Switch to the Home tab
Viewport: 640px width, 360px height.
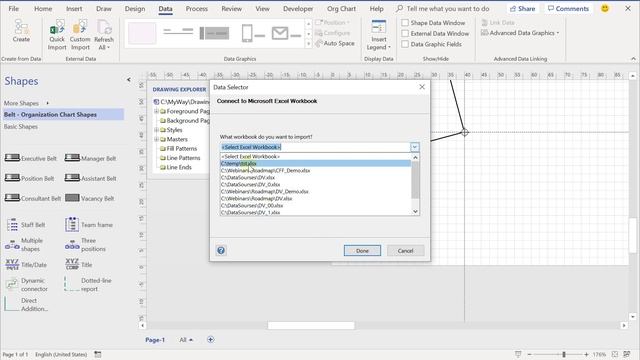[43, 9]
